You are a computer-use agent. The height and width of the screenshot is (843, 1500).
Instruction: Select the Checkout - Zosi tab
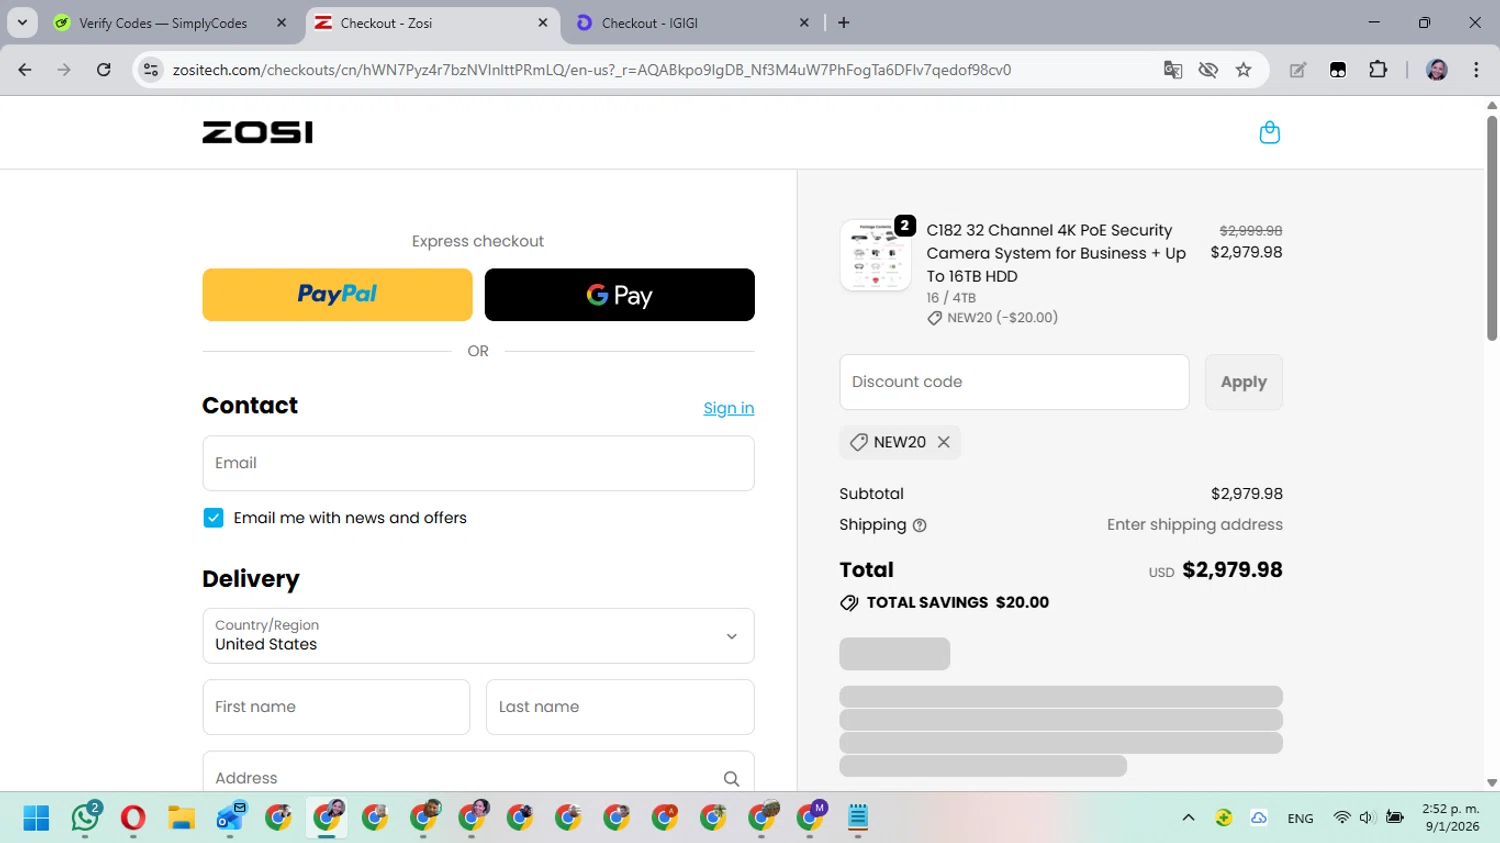430,23
